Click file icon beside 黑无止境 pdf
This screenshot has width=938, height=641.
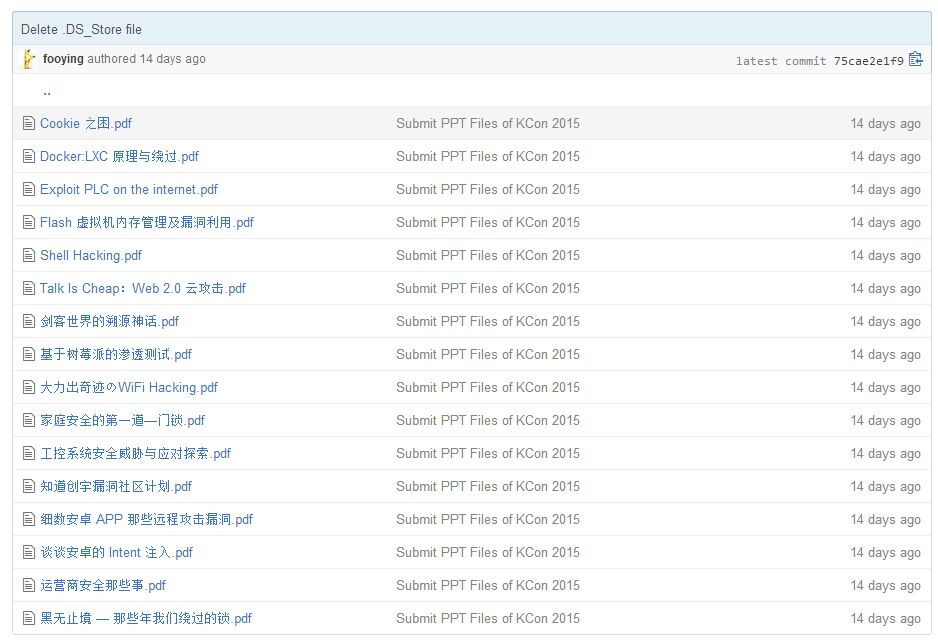(28, 618)
